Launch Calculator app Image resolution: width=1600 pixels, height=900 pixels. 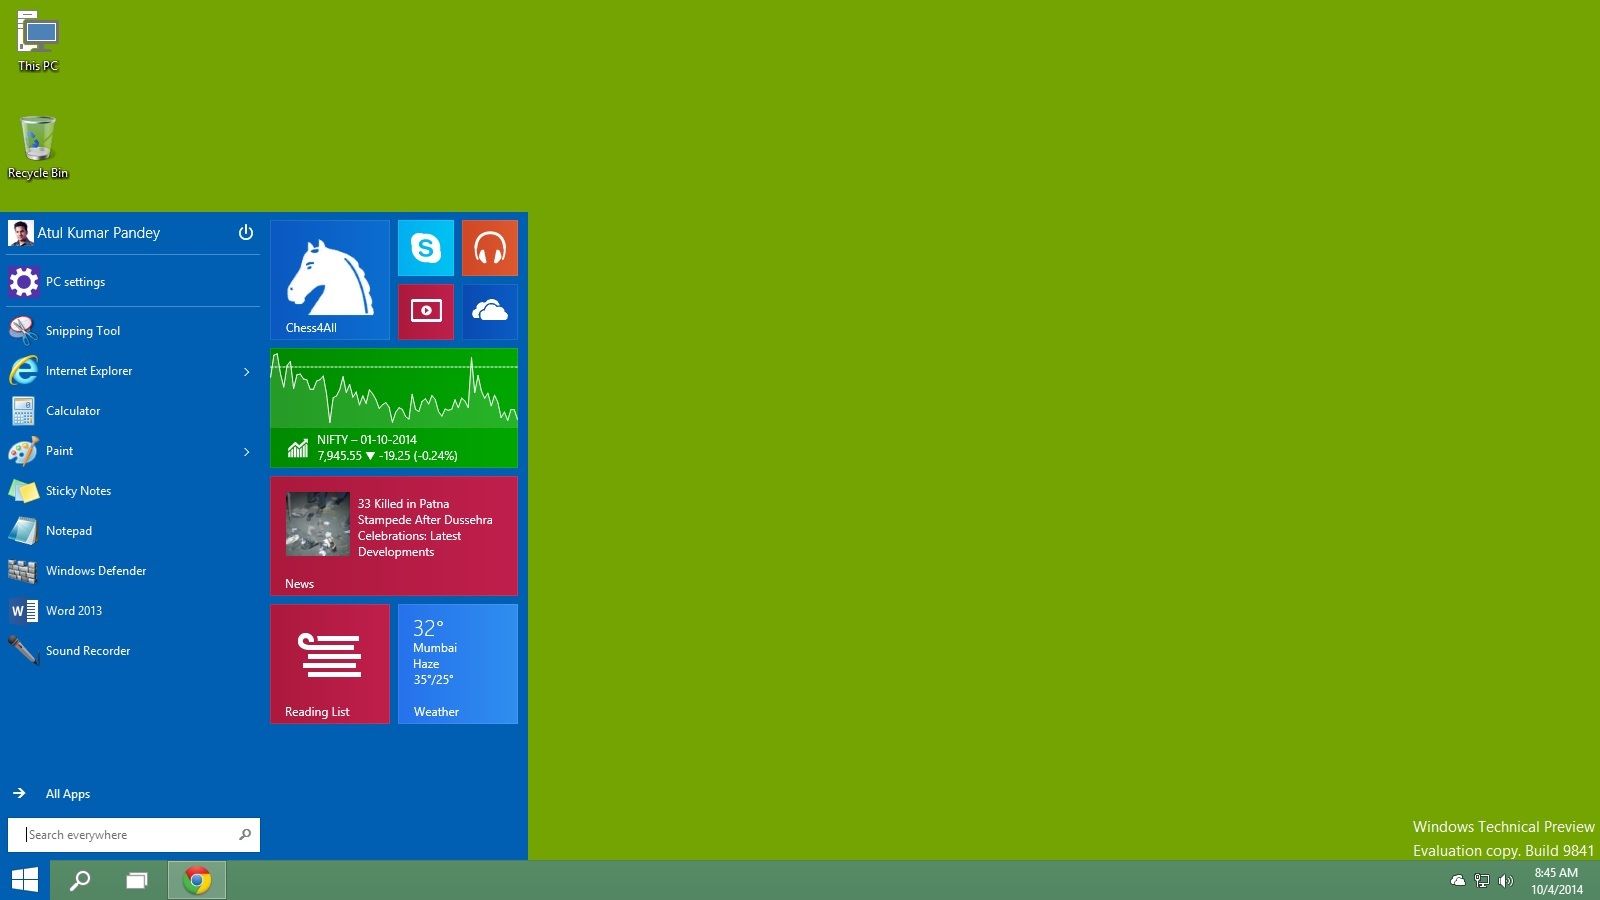[133, 411]
